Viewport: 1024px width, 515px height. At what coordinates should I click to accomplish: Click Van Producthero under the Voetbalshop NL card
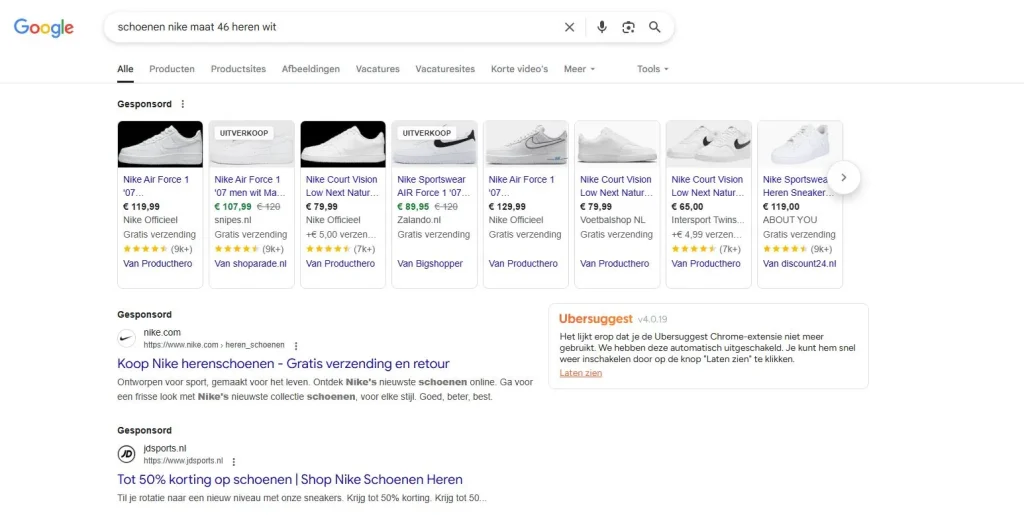click(x=615, y=264)
